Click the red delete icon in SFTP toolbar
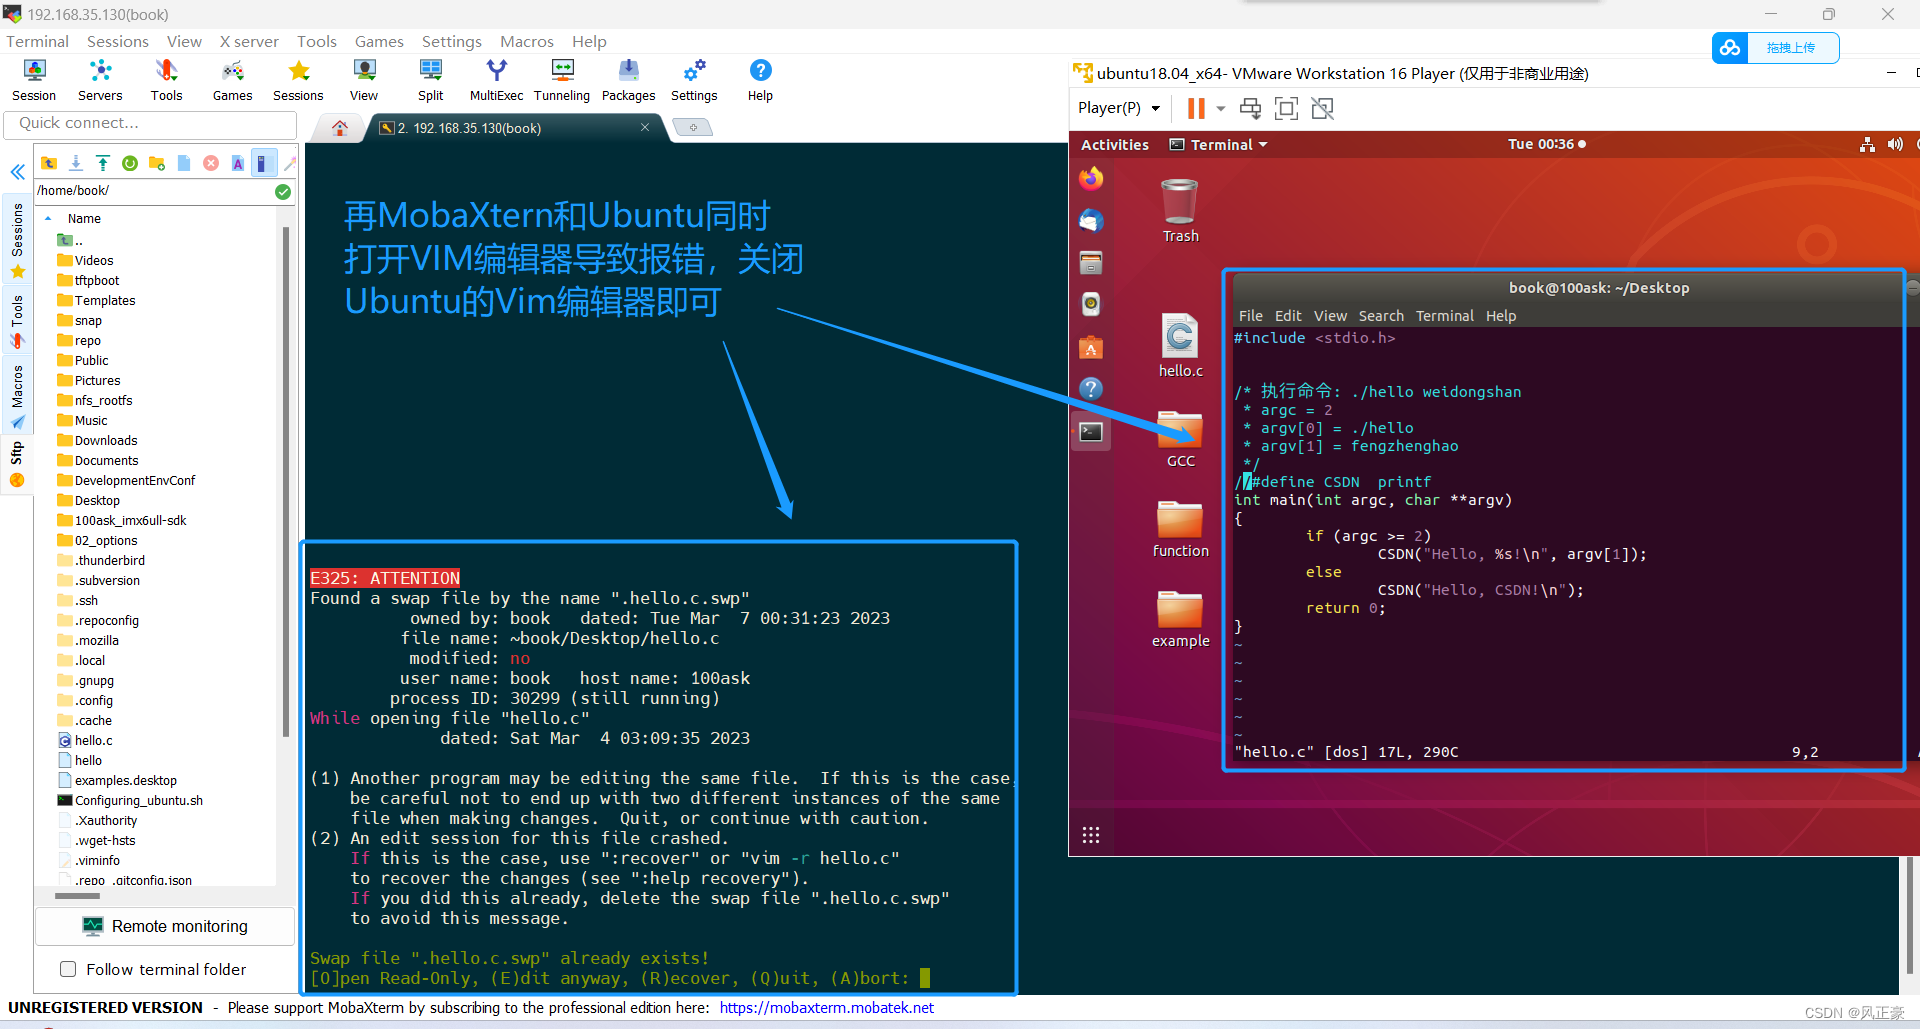This screenshot has width=1920, height=1029. (211, 163)
